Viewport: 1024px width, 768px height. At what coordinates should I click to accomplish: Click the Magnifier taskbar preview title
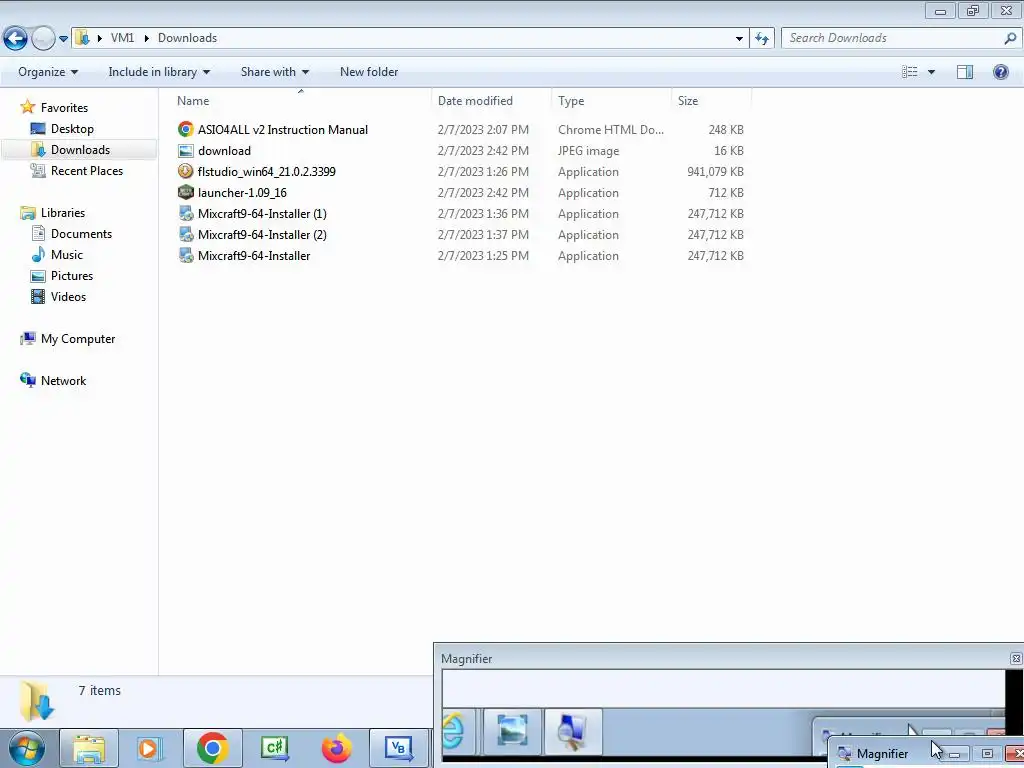pos(882,754)
